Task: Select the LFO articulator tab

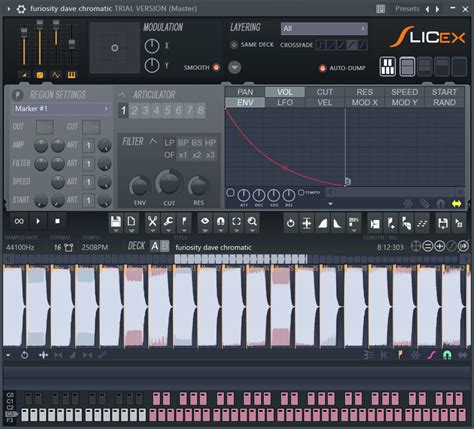Action: click(x=285, y=102)
